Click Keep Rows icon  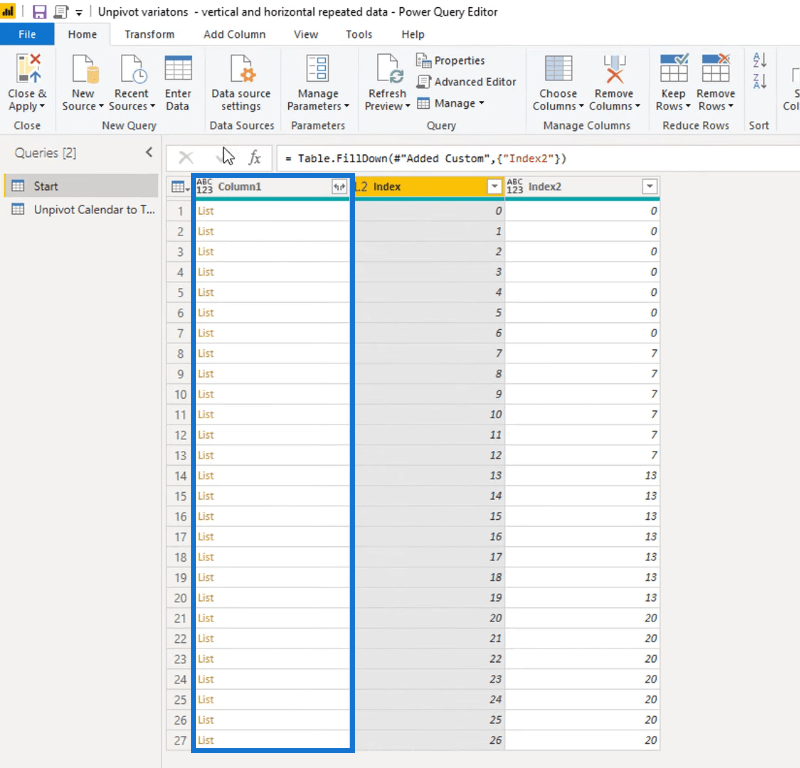tap(673, 68)
